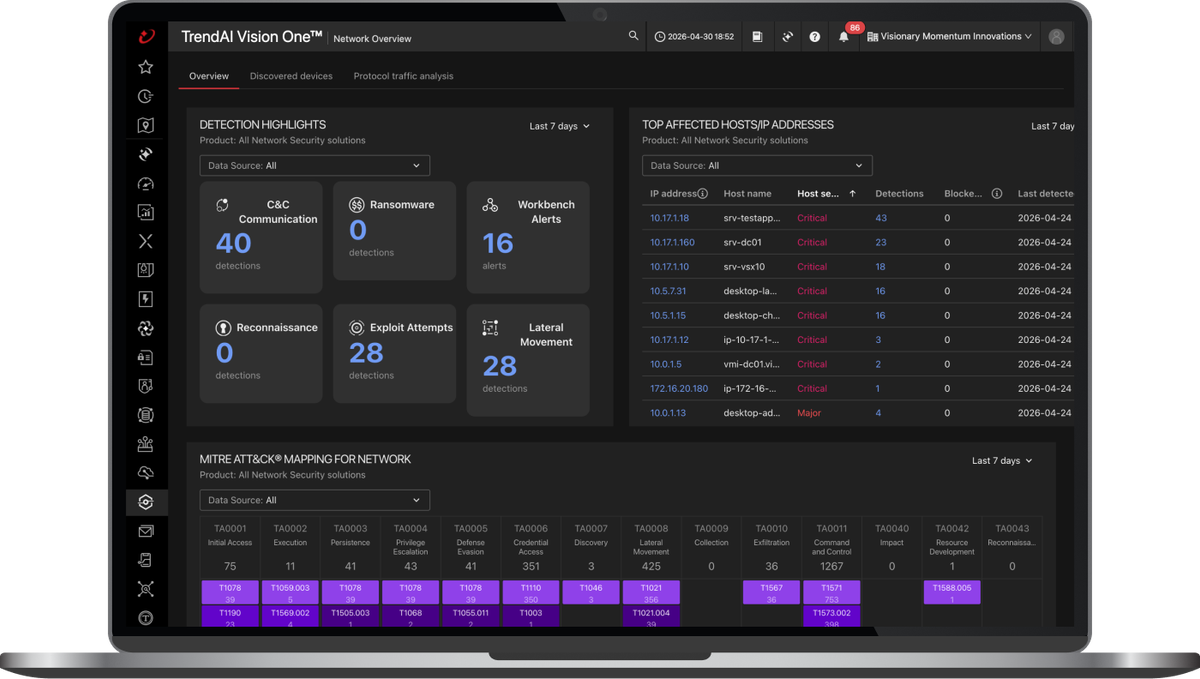Click the T1046 technique cell under Discovery

click(591, 593)
